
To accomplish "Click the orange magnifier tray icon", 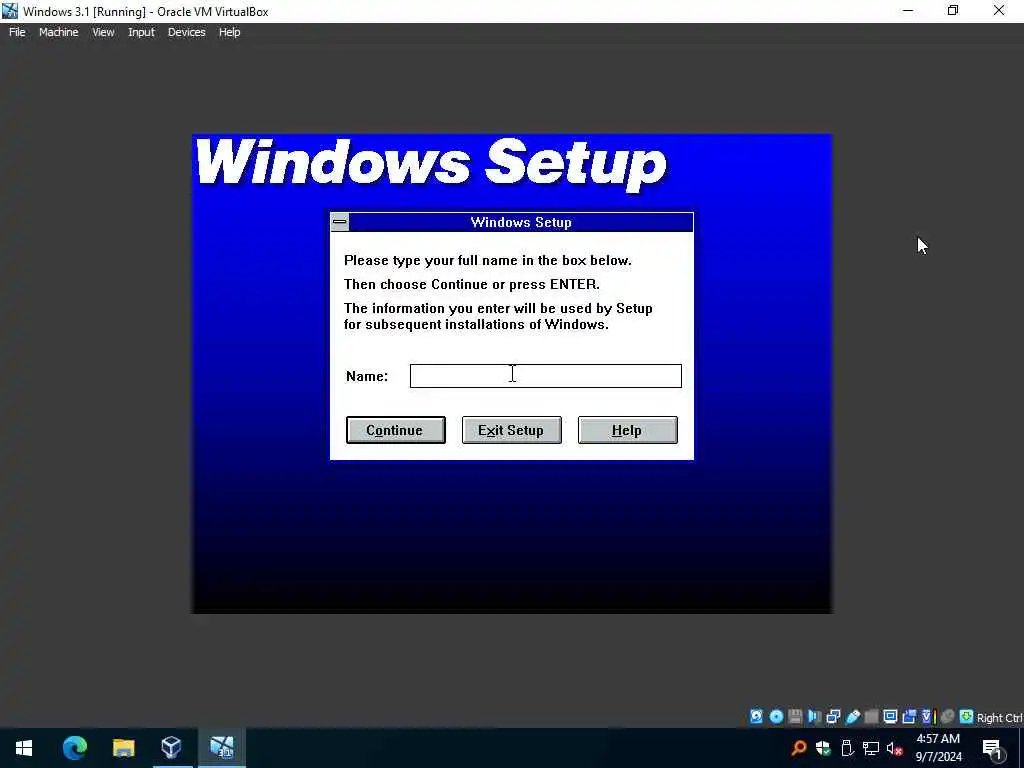I will [798, 748].
